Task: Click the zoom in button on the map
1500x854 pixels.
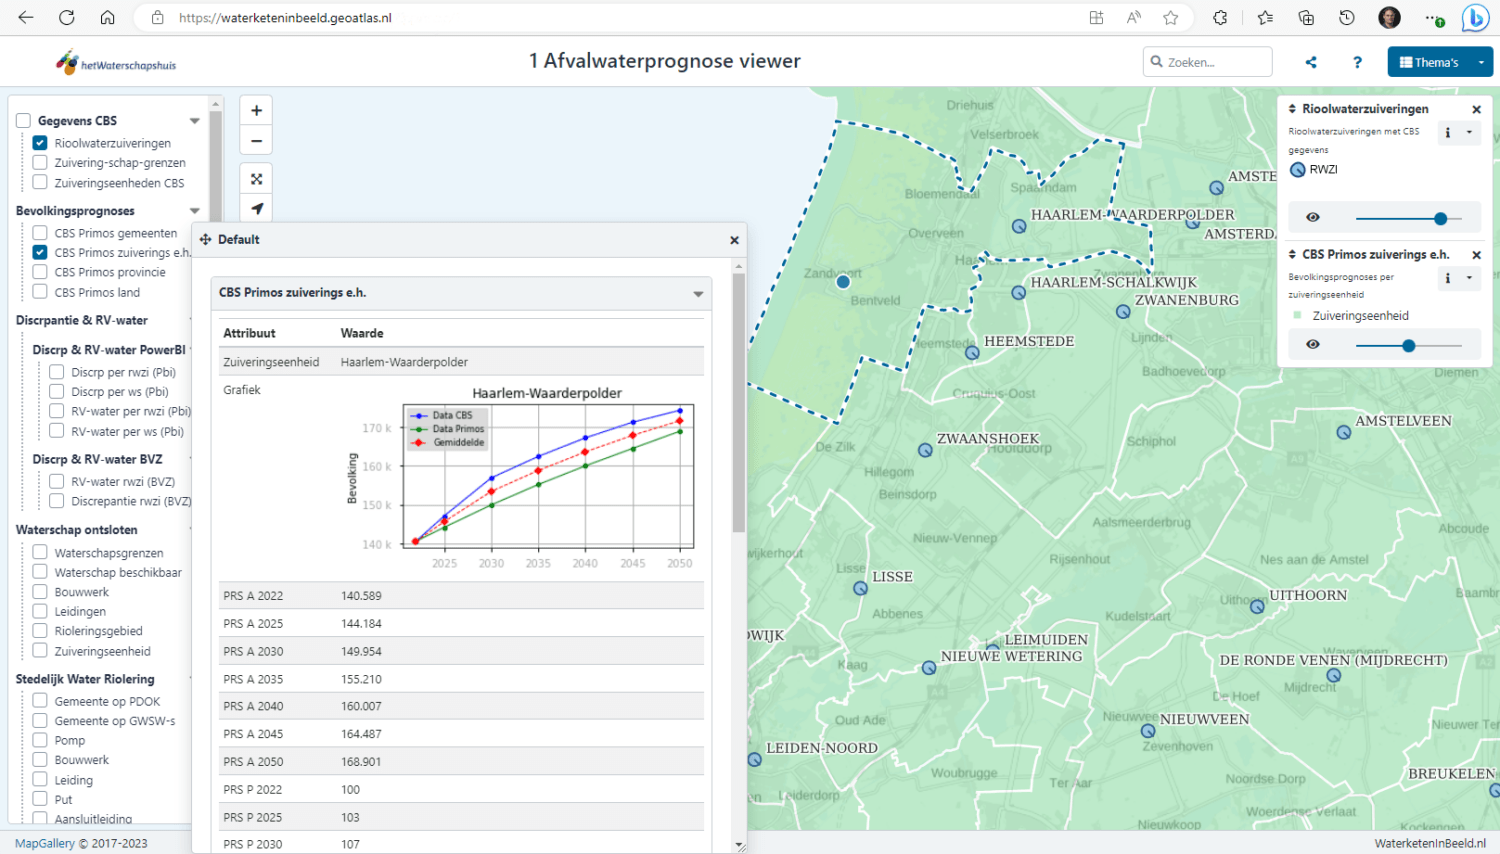Action: click(x=256, y=110)
